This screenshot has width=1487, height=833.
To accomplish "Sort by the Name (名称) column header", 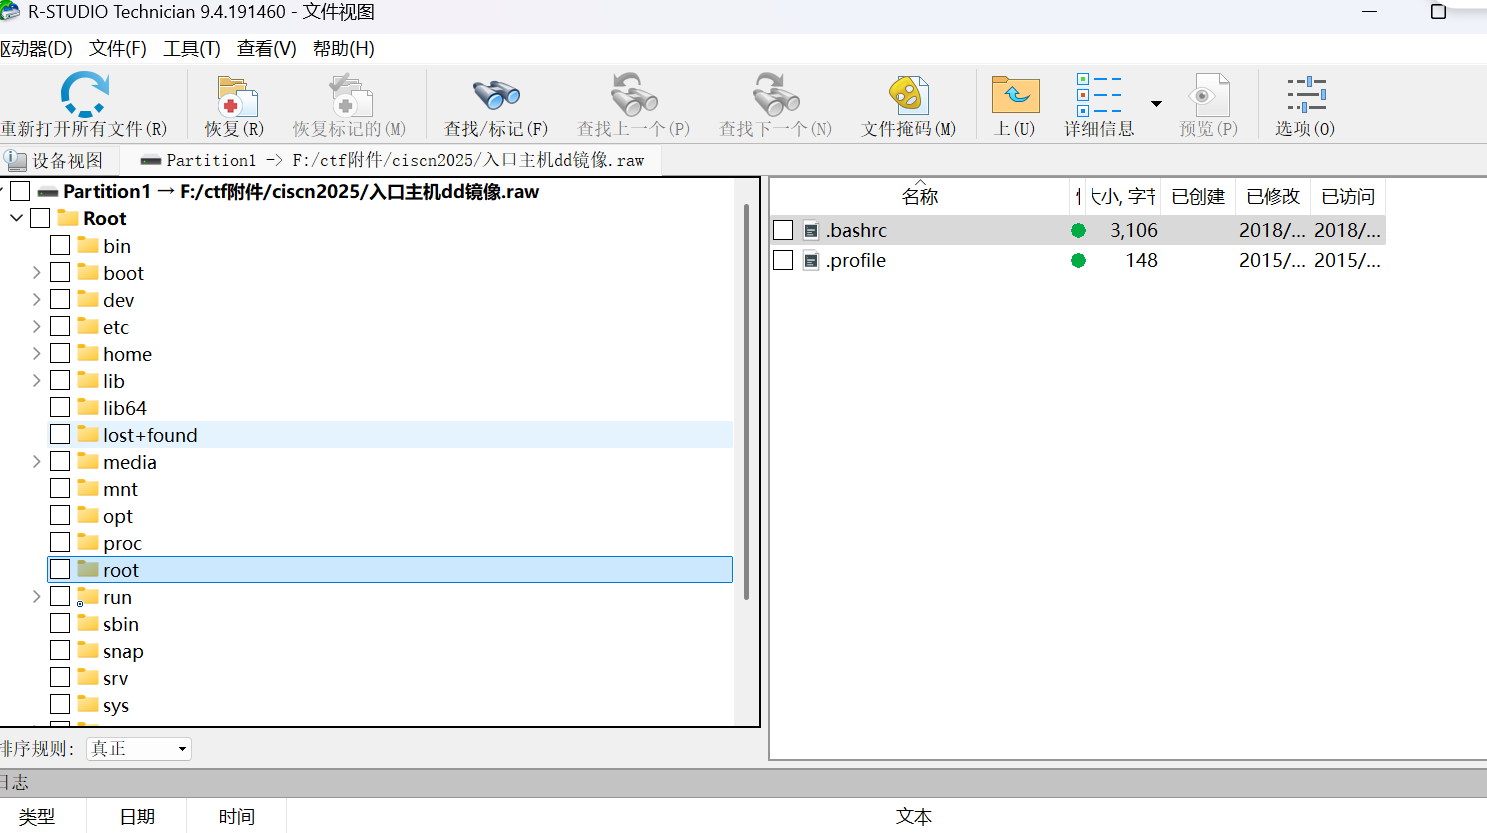I will (x=919, y=197).
